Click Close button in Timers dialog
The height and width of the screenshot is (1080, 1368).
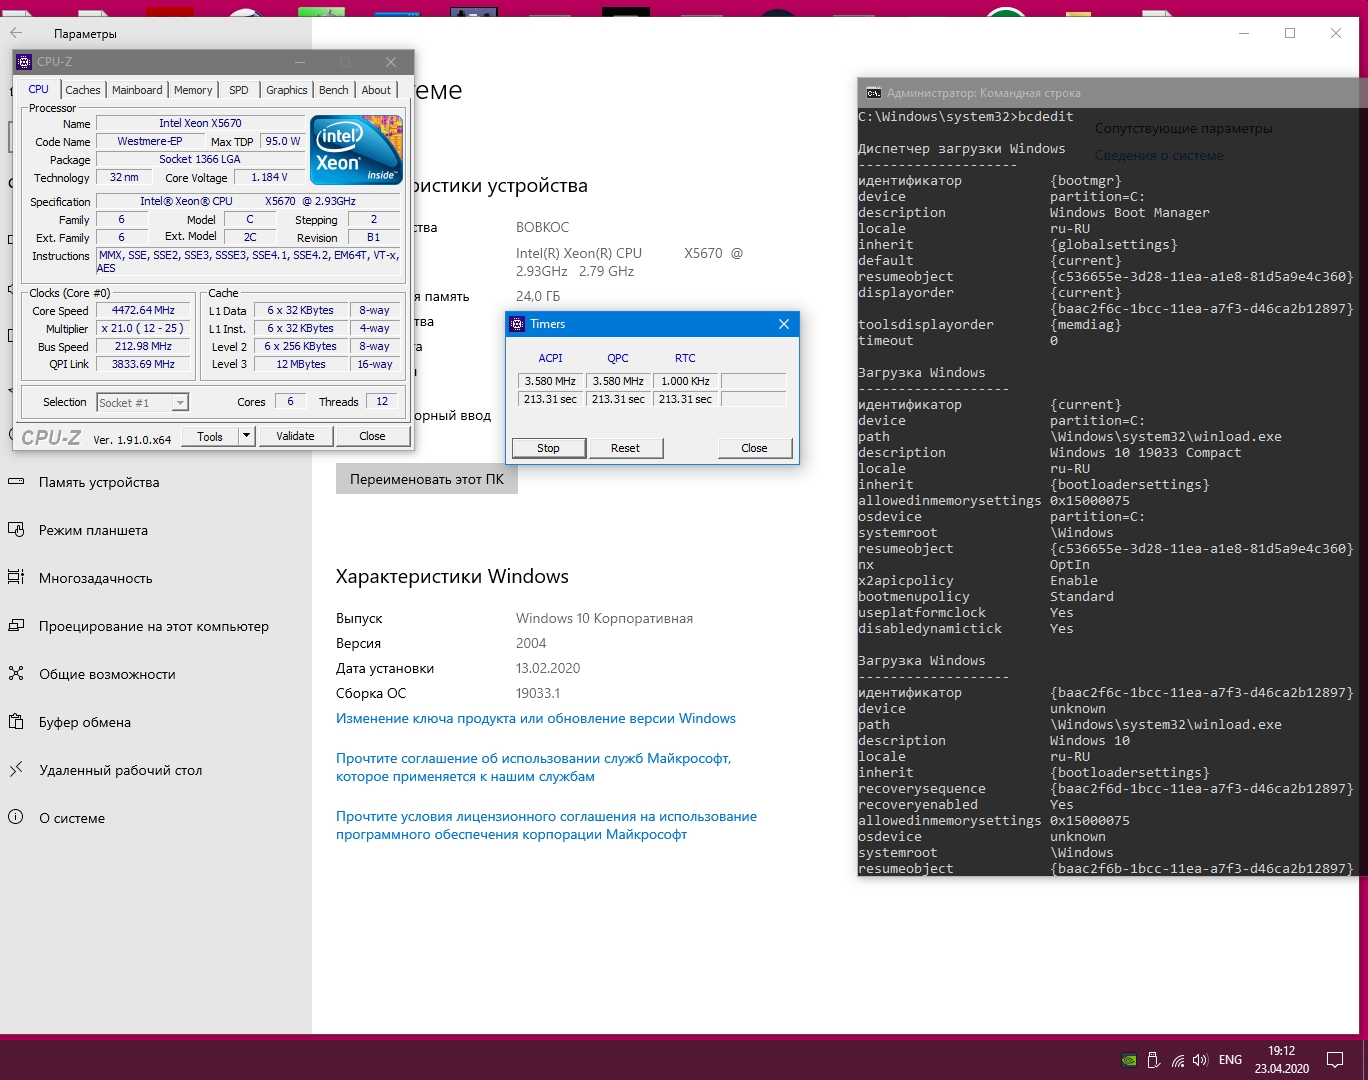(754, 448)
